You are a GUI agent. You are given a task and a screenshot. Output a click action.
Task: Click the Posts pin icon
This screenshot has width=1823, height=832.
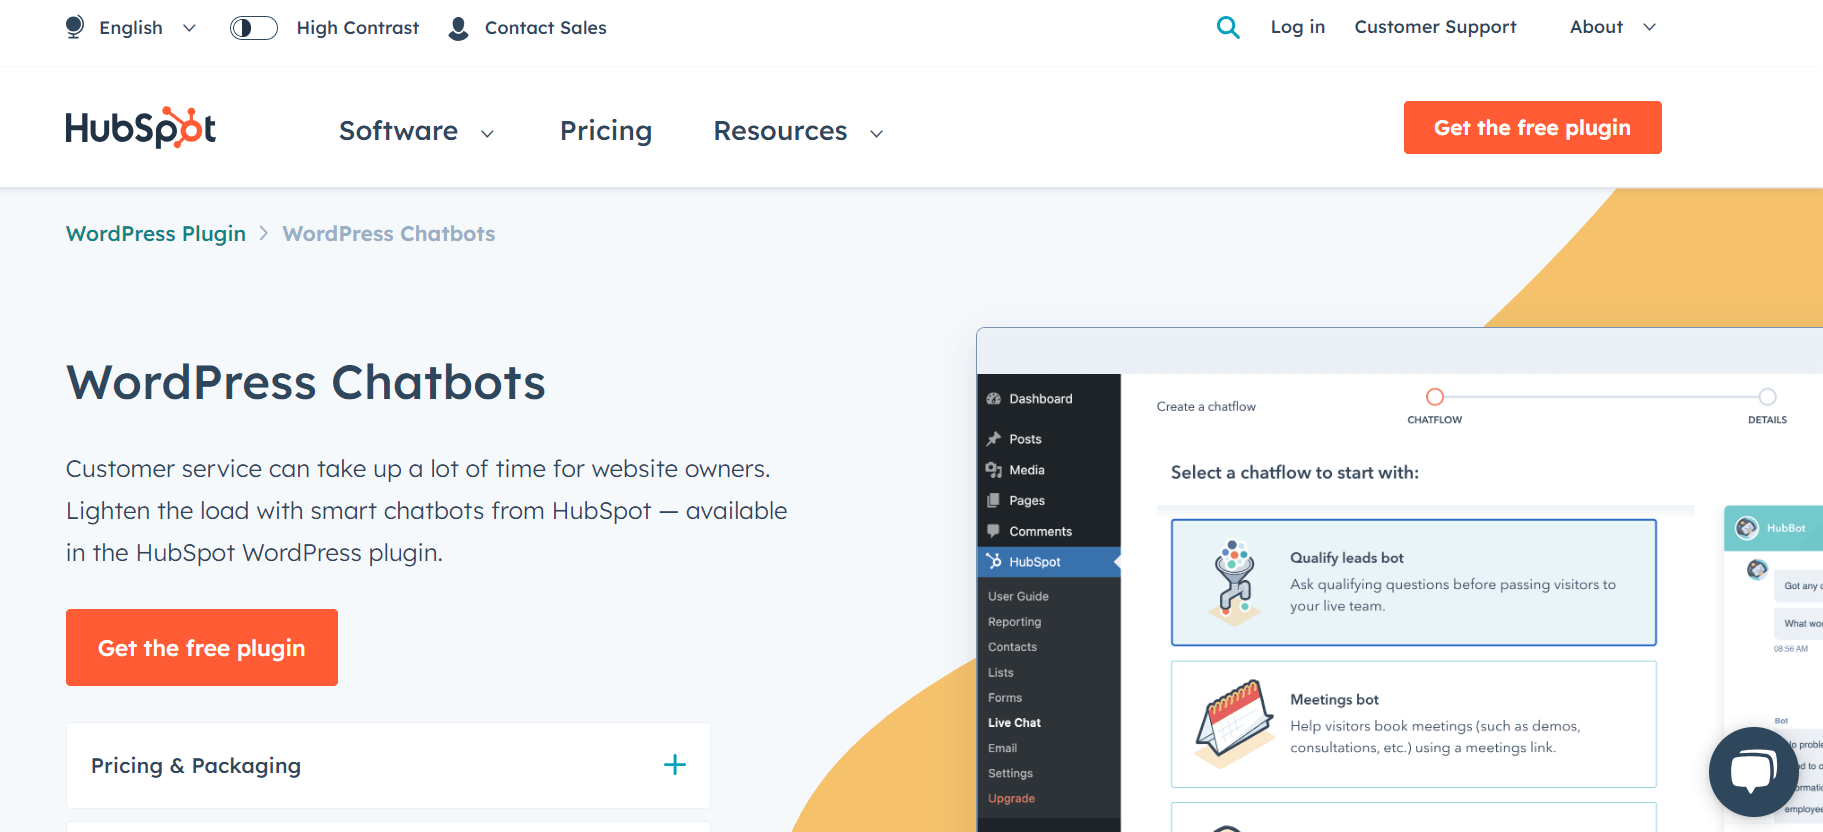pyautogui.click(x=994, y=439)
